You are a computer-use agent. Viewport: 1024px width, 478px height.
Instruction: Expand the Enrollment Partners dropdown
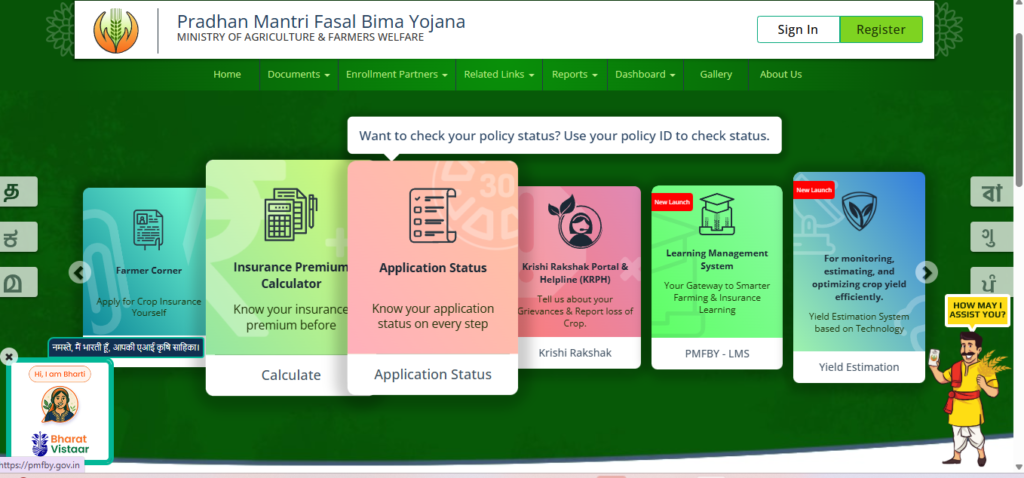point(396,74)
